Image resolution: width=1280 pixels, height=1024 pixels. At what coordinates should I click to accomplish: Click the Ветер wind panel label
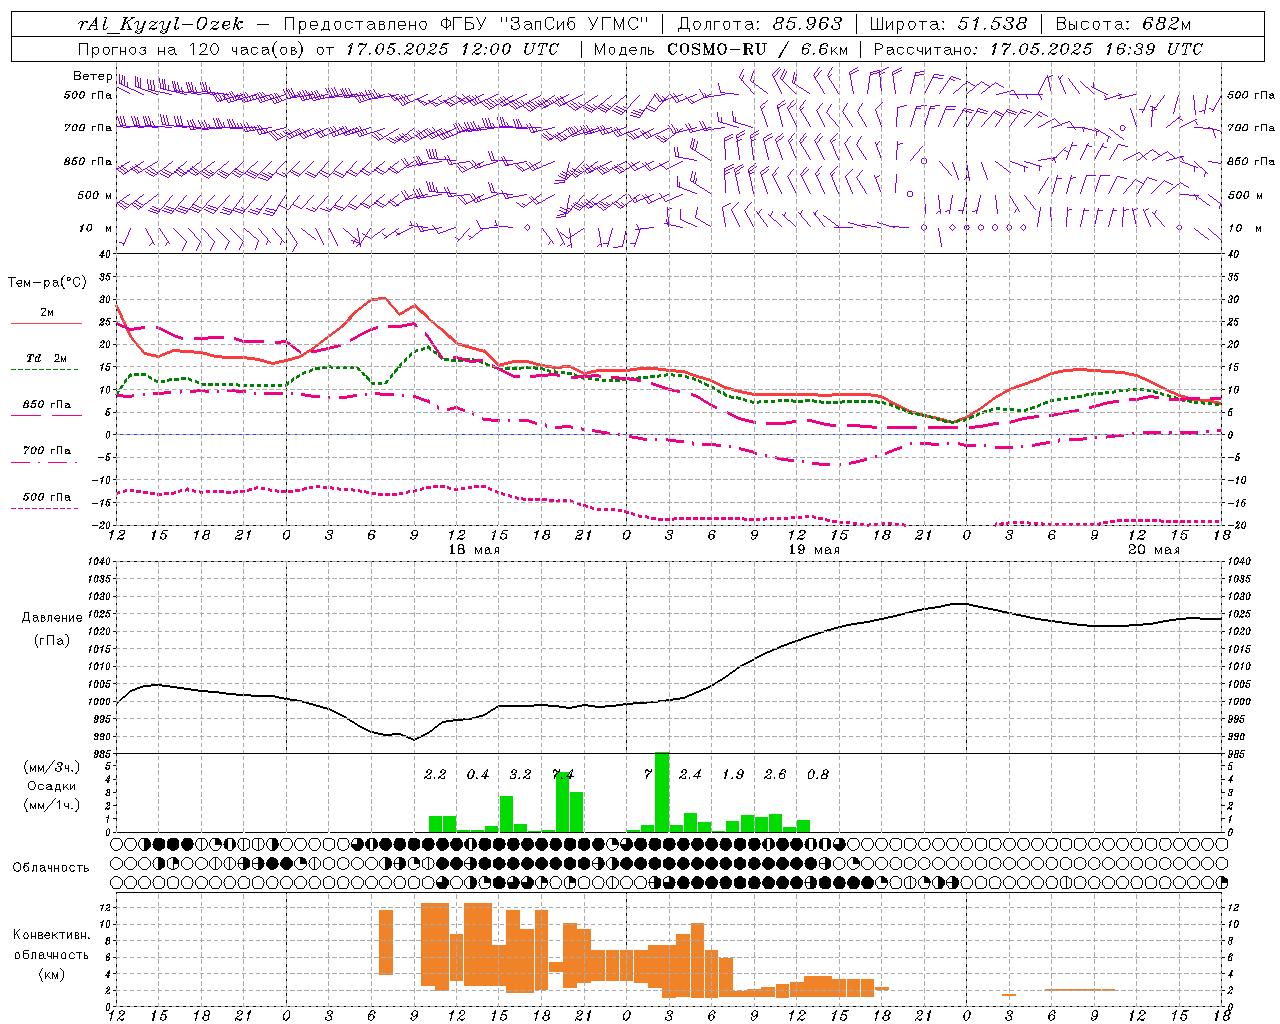click(x=92, y=76)
